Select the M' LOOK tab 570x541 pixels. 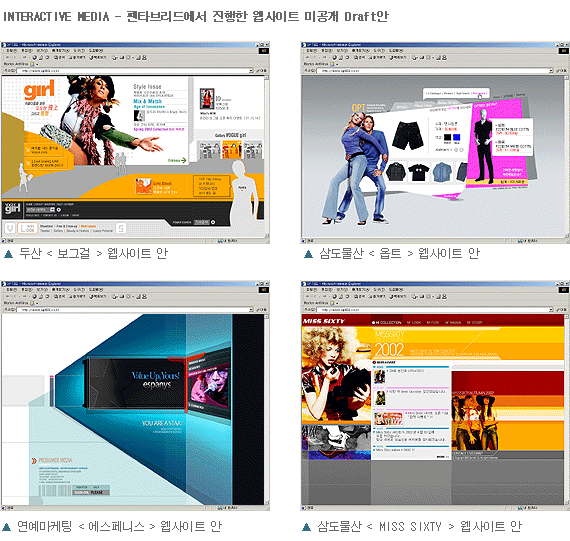pyautogui.click(x=413, y=322)
